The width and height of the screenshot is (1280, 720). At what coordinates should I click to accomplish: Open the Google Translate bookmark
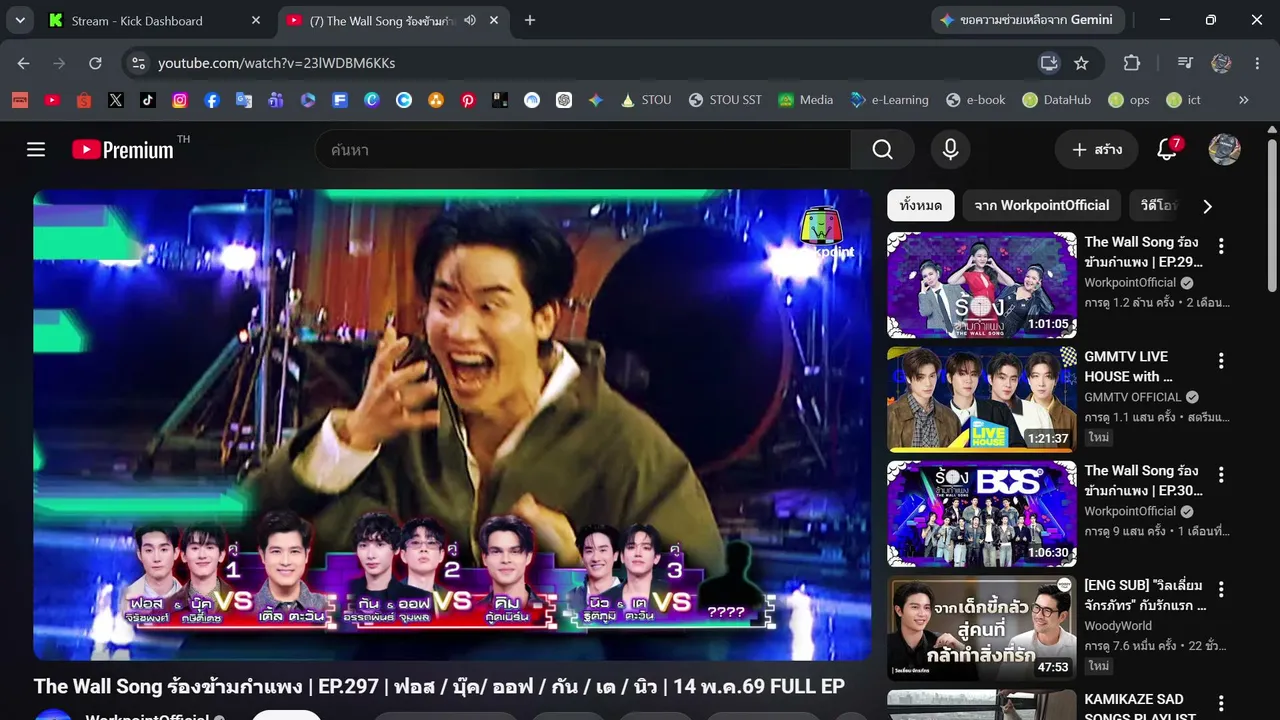[x=244, y=100]
